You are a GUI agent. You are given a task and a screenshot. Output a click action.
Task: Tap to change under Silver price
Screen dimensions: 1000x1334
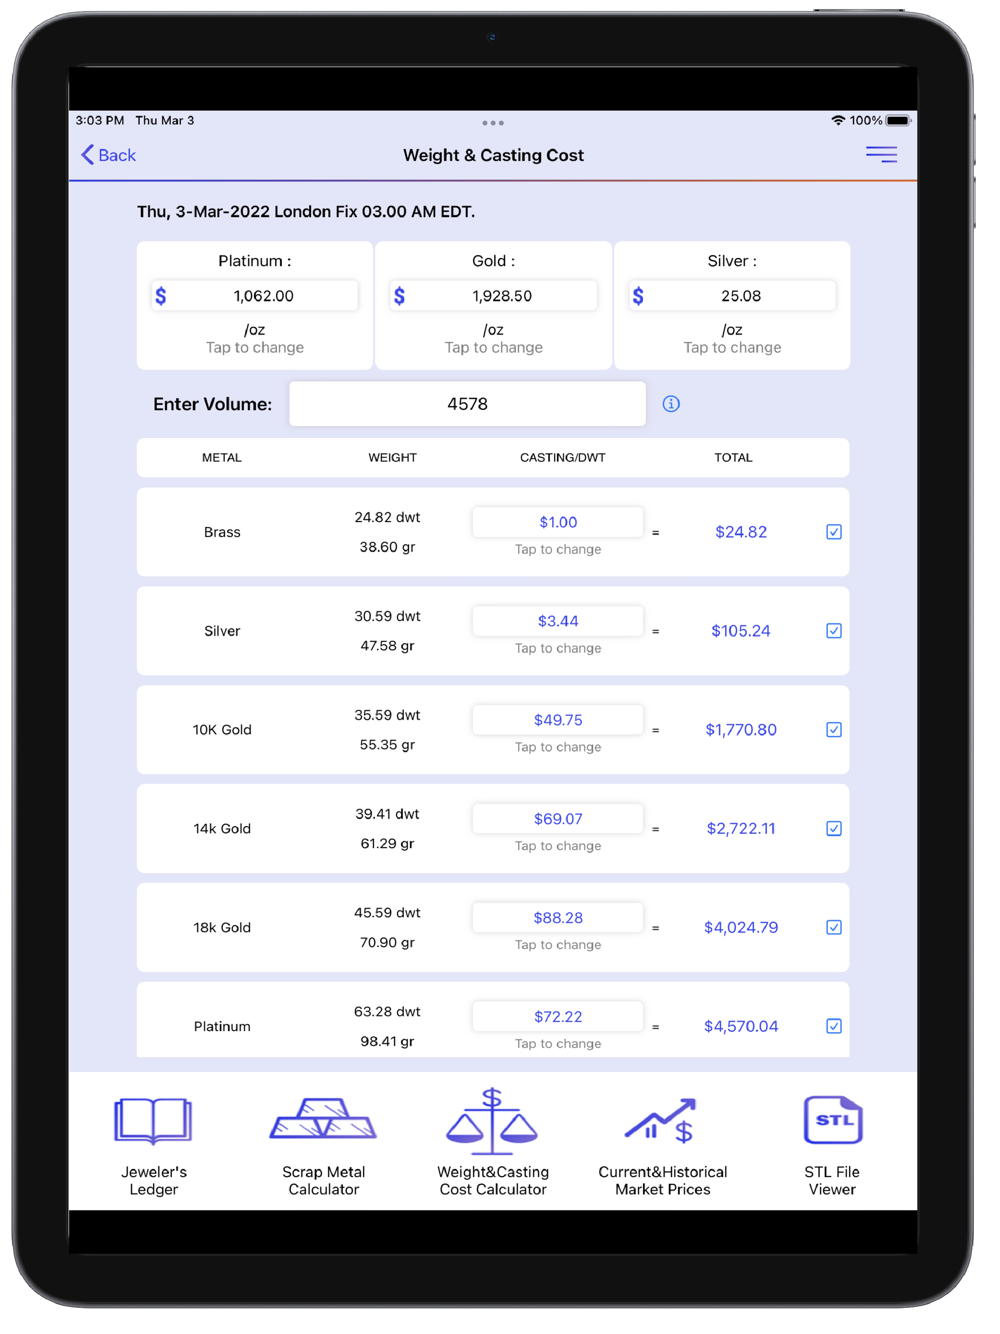(732, 347)
